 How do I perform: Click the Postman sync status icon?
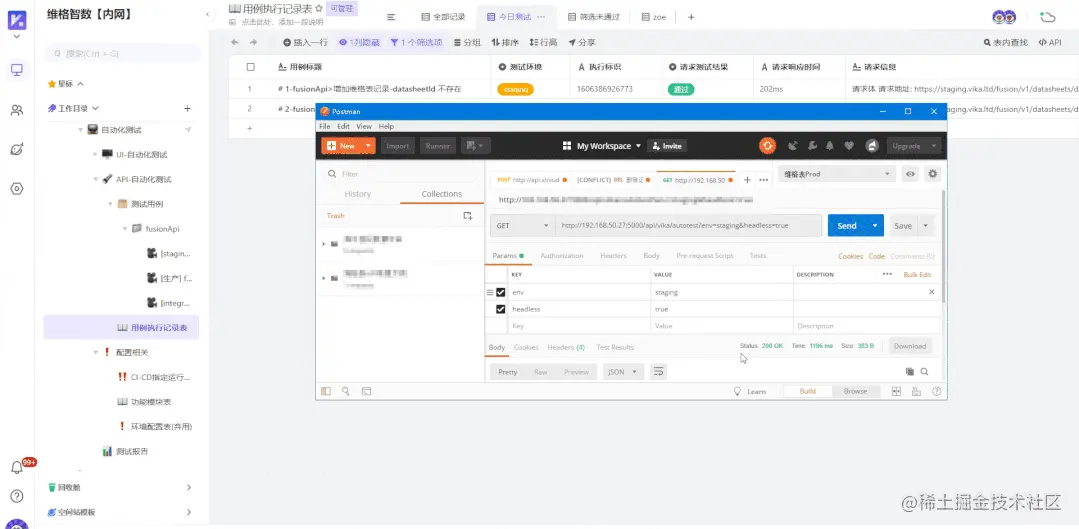(767, 146)
